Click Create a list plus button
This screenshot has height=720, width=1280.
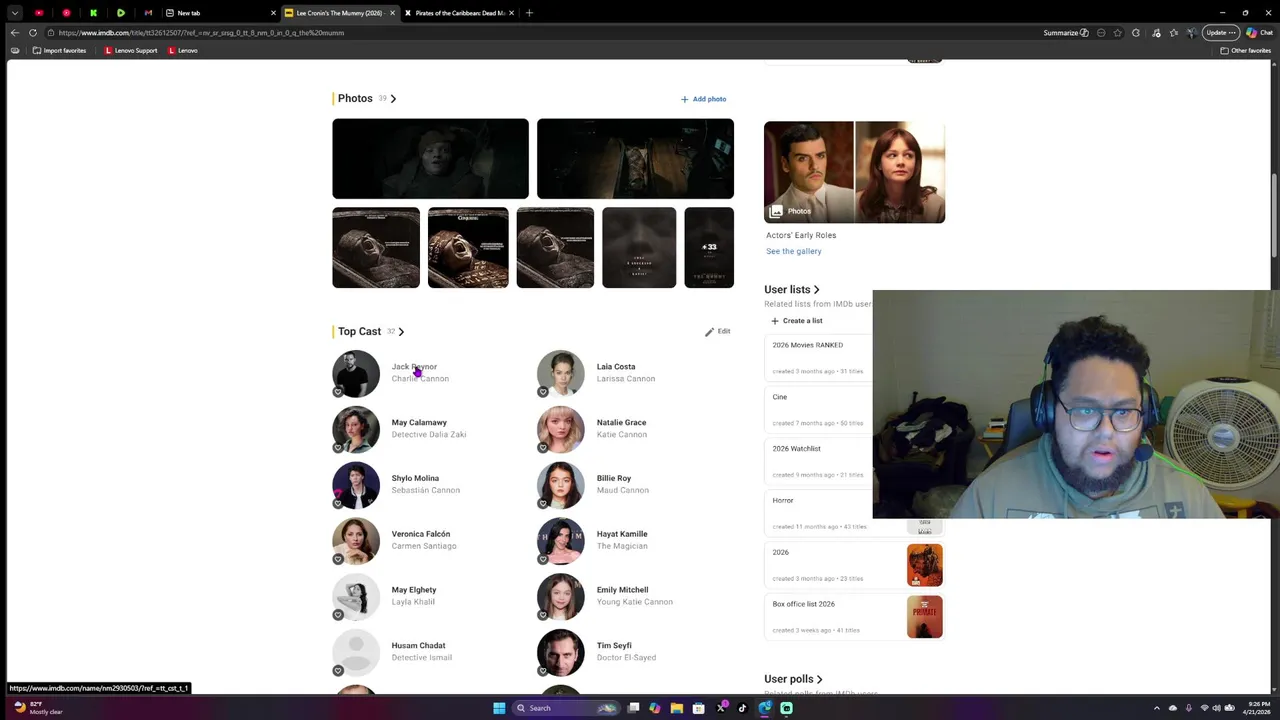tap(797, 321)
